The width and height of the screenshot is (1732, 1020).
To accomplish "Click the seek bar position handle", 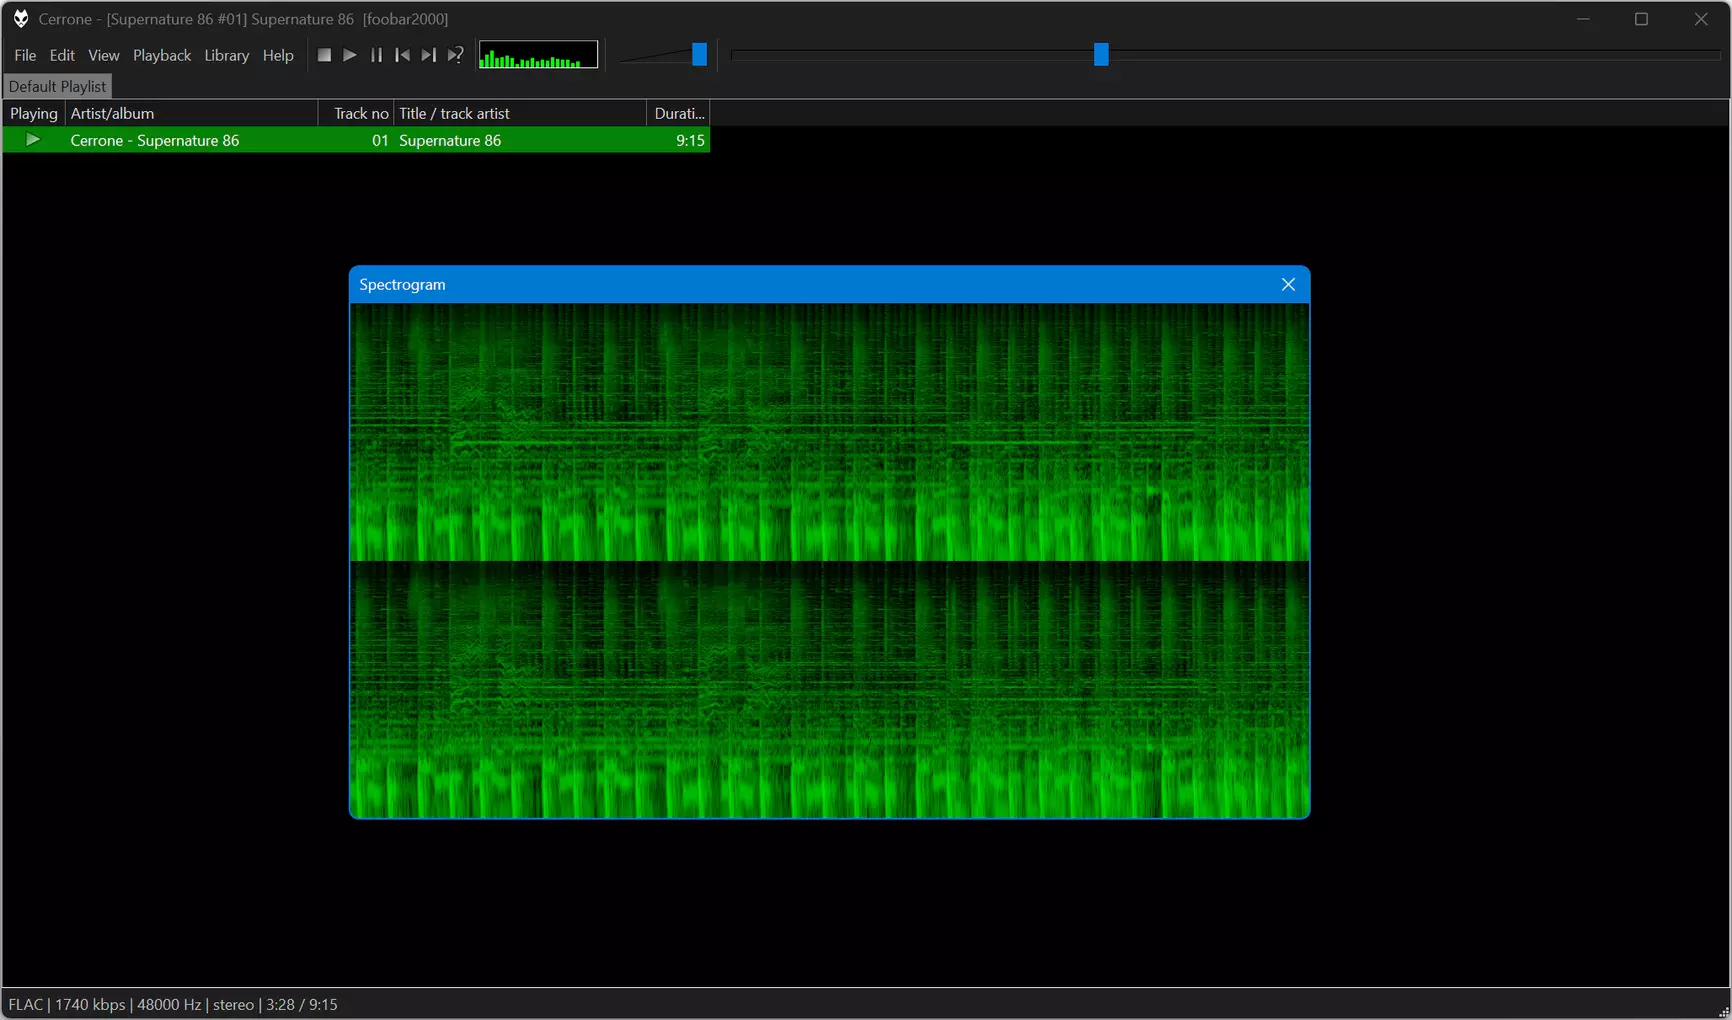I will [x=1101, y=54].
